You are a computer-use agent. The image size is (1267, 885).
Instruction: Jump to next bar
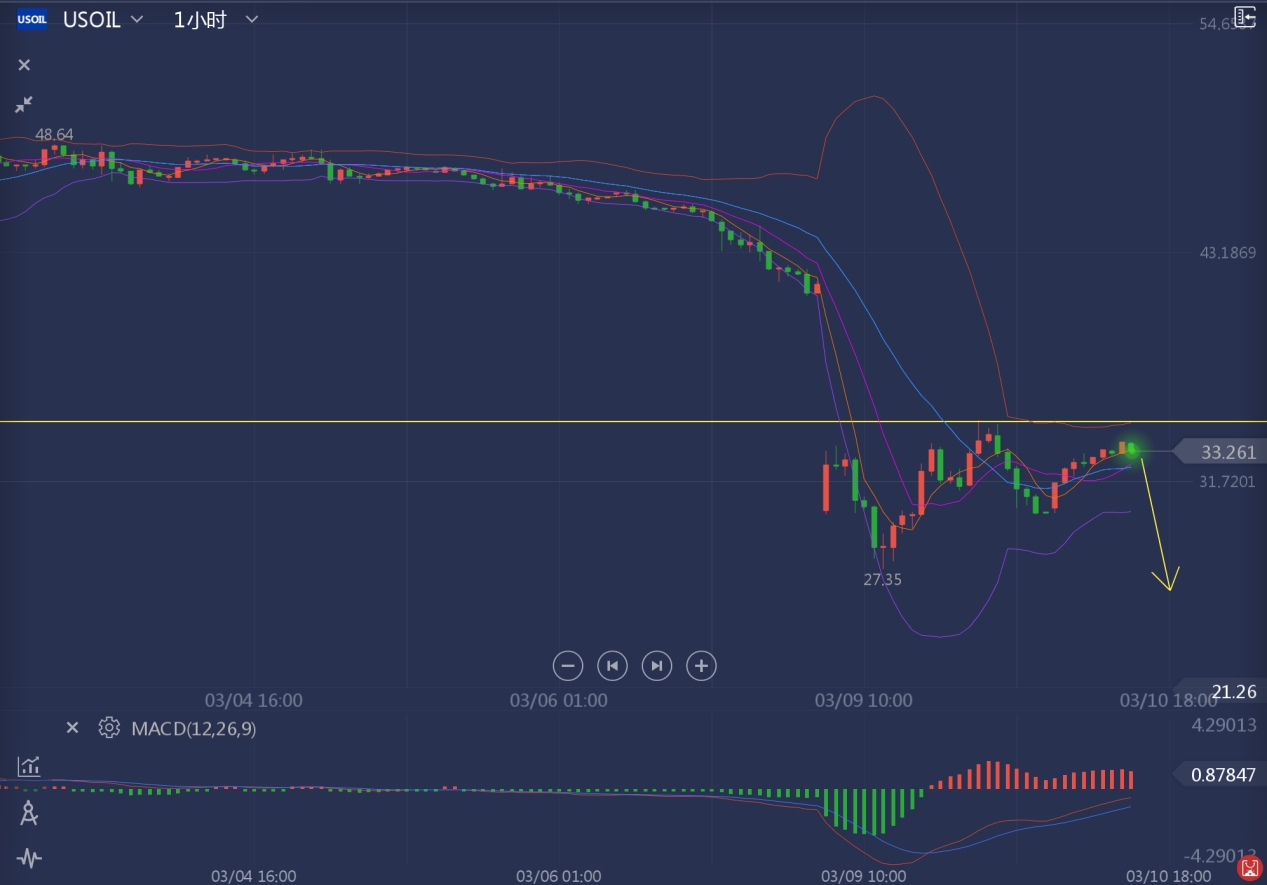(x=657, y=666)
